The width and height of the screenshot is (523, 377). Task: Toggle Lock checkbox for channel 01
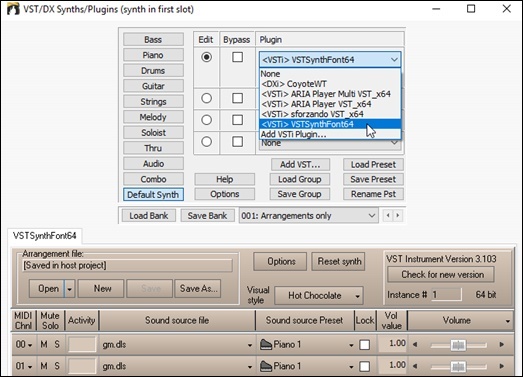(x=365, y=366)
